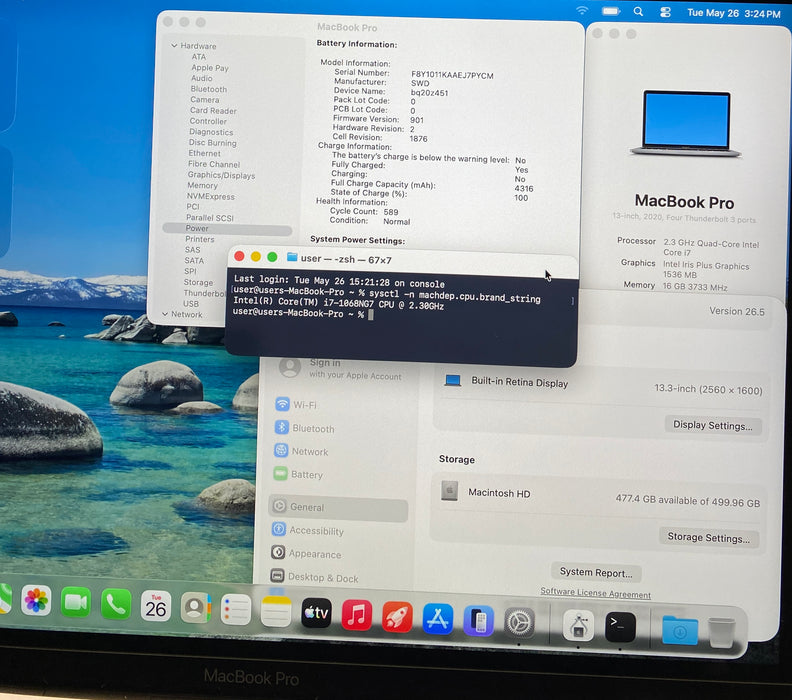Click Terminal folder proxy icon in title bar
The image size is (792, 700).
point(291,257)
